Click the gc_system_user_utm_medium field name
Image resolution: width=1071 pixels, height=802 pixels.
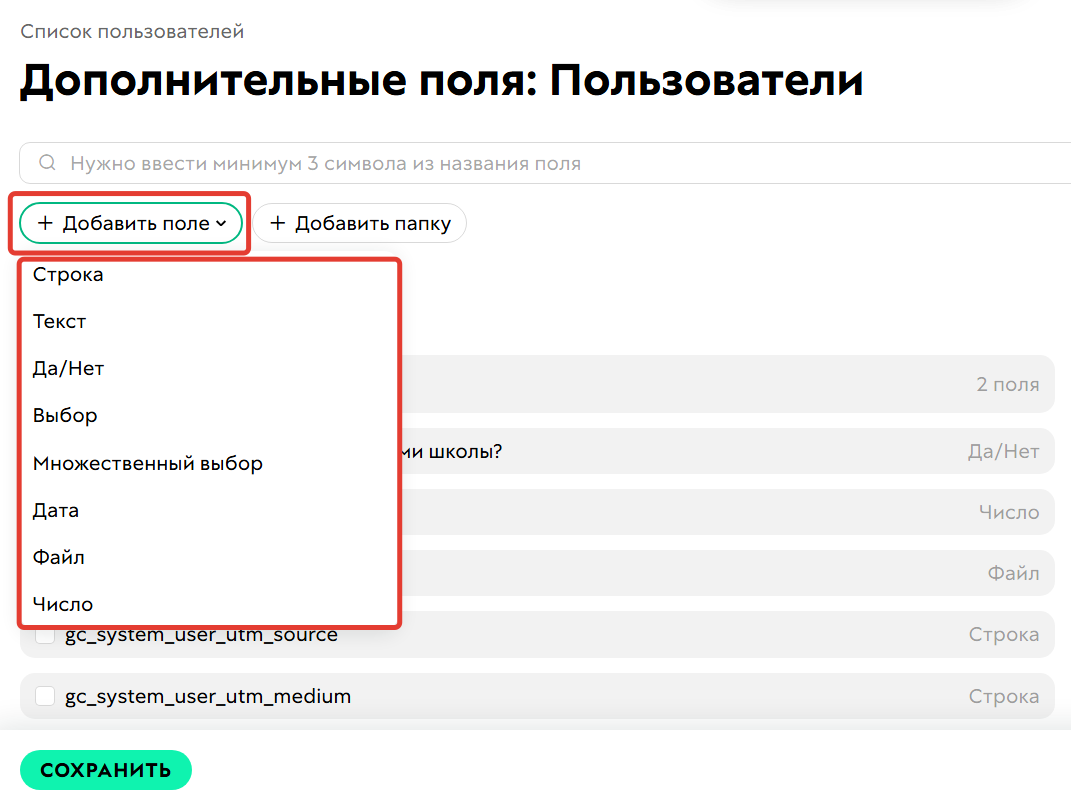(x=208, y=696)
